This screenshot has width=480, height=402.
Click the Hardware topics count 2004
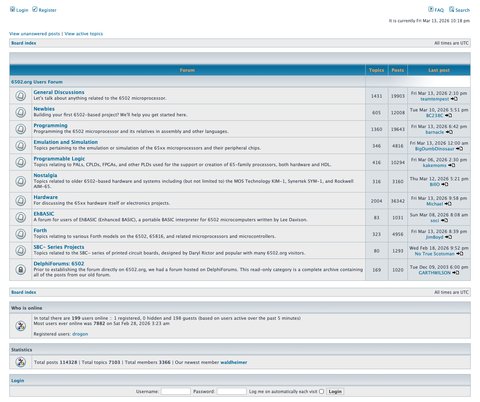[x=377, y=201]
